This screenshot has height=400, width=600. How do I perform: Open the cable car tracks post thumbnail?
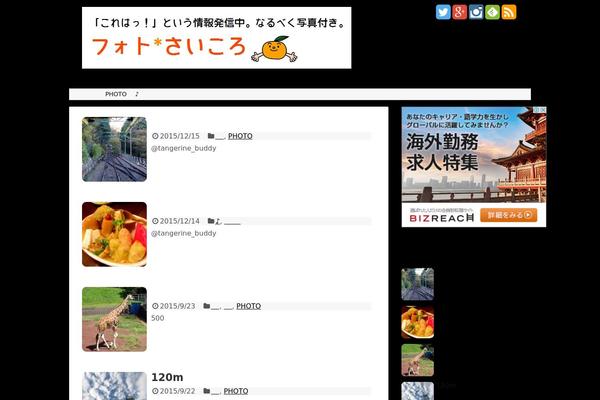point(114,149)
